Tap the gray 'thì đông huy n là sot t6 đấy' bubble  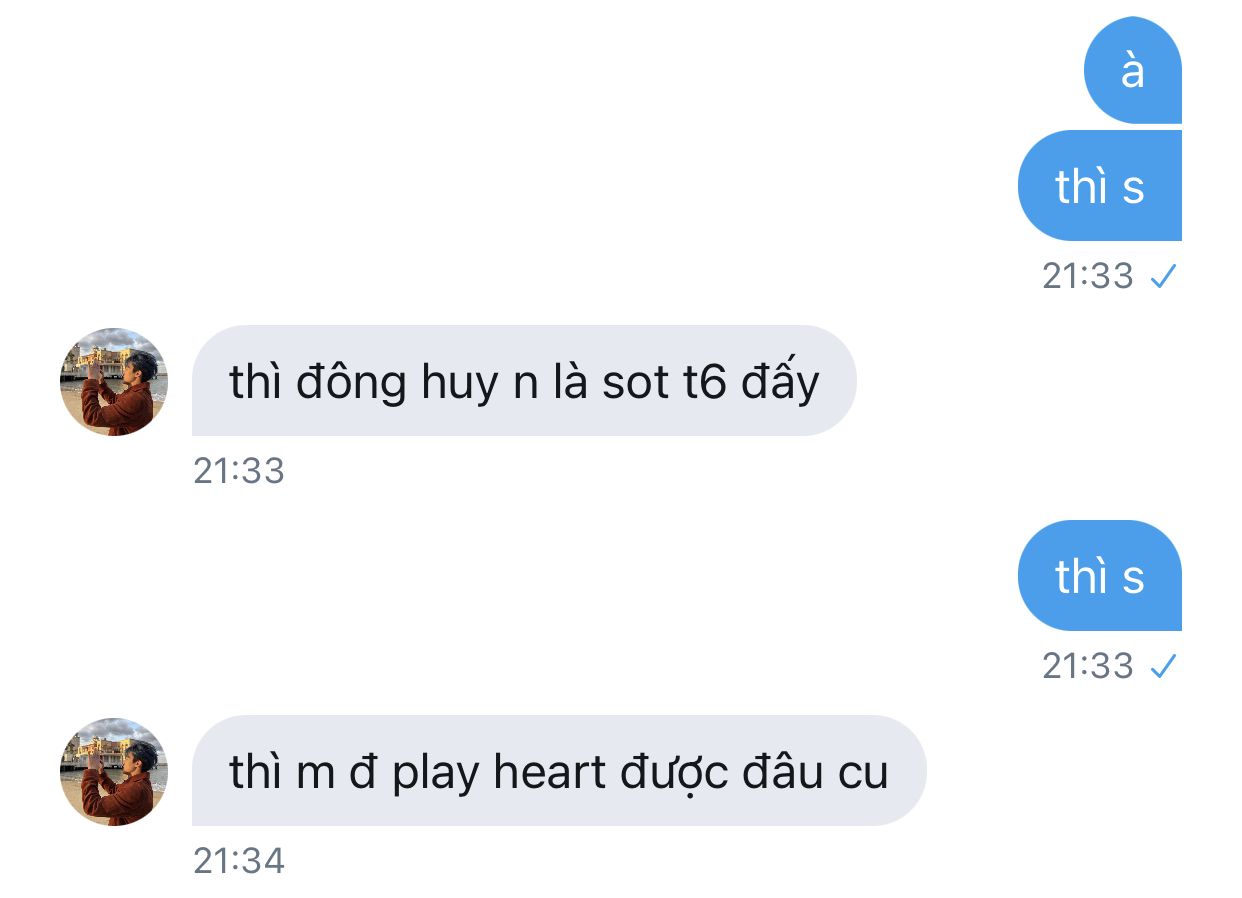[524, 381]
